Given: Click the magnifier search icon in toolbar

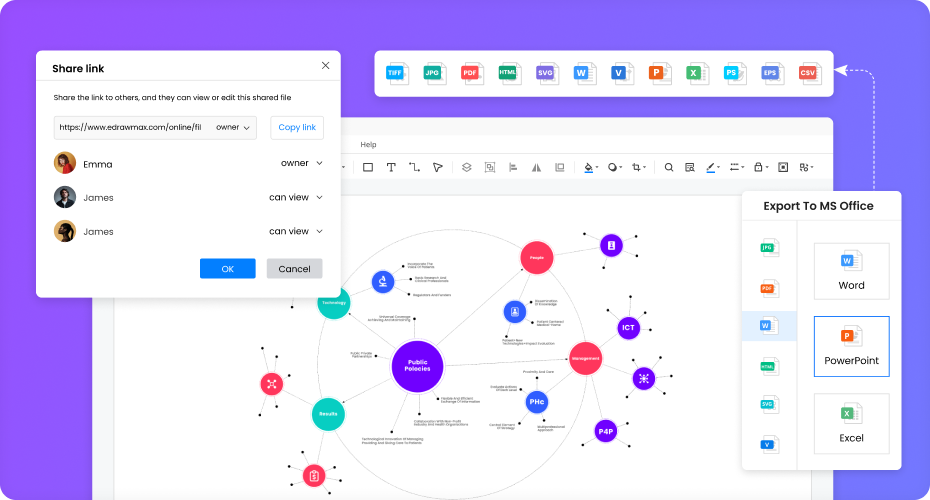Looking at the screenshot, I should (669, 167).
